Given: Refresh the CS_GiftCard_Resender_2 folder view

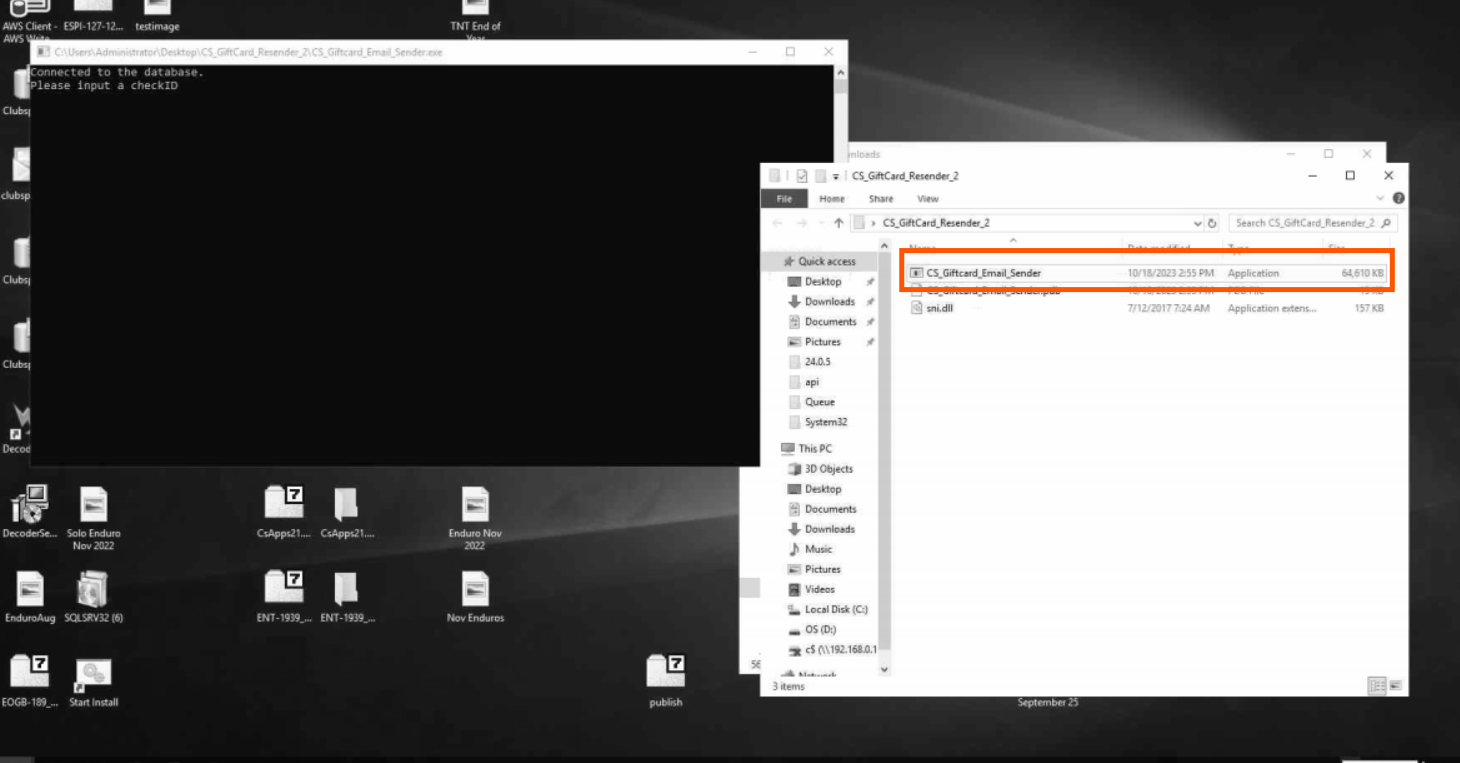Looking at the screenshot, I should [1213, 224].
